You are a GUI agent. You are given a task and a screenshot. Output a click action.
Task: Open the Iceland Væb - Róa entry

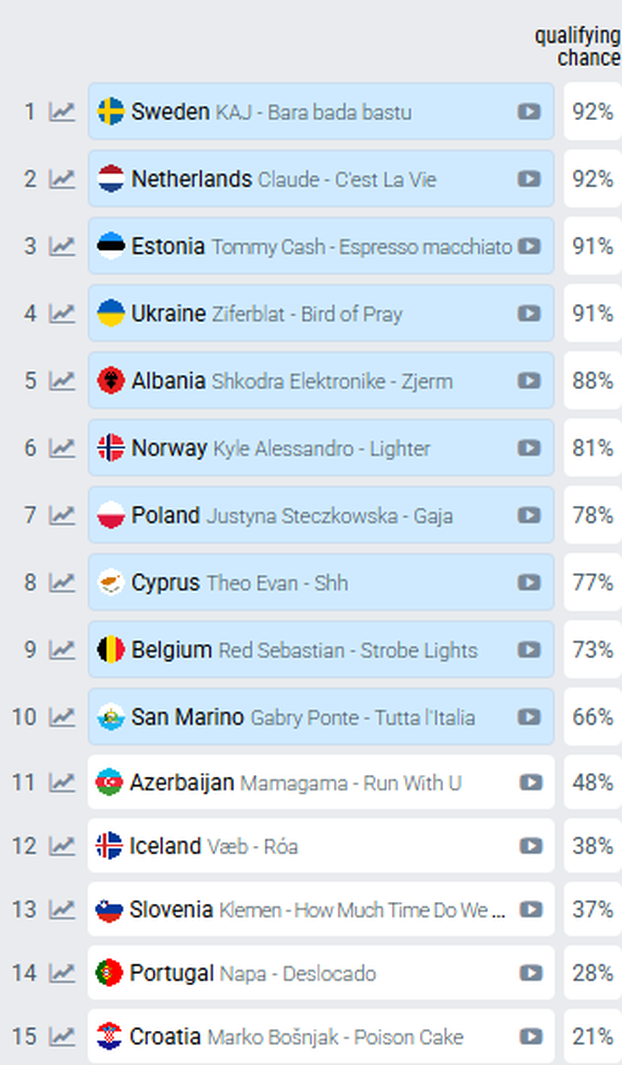tap(321, 846)
